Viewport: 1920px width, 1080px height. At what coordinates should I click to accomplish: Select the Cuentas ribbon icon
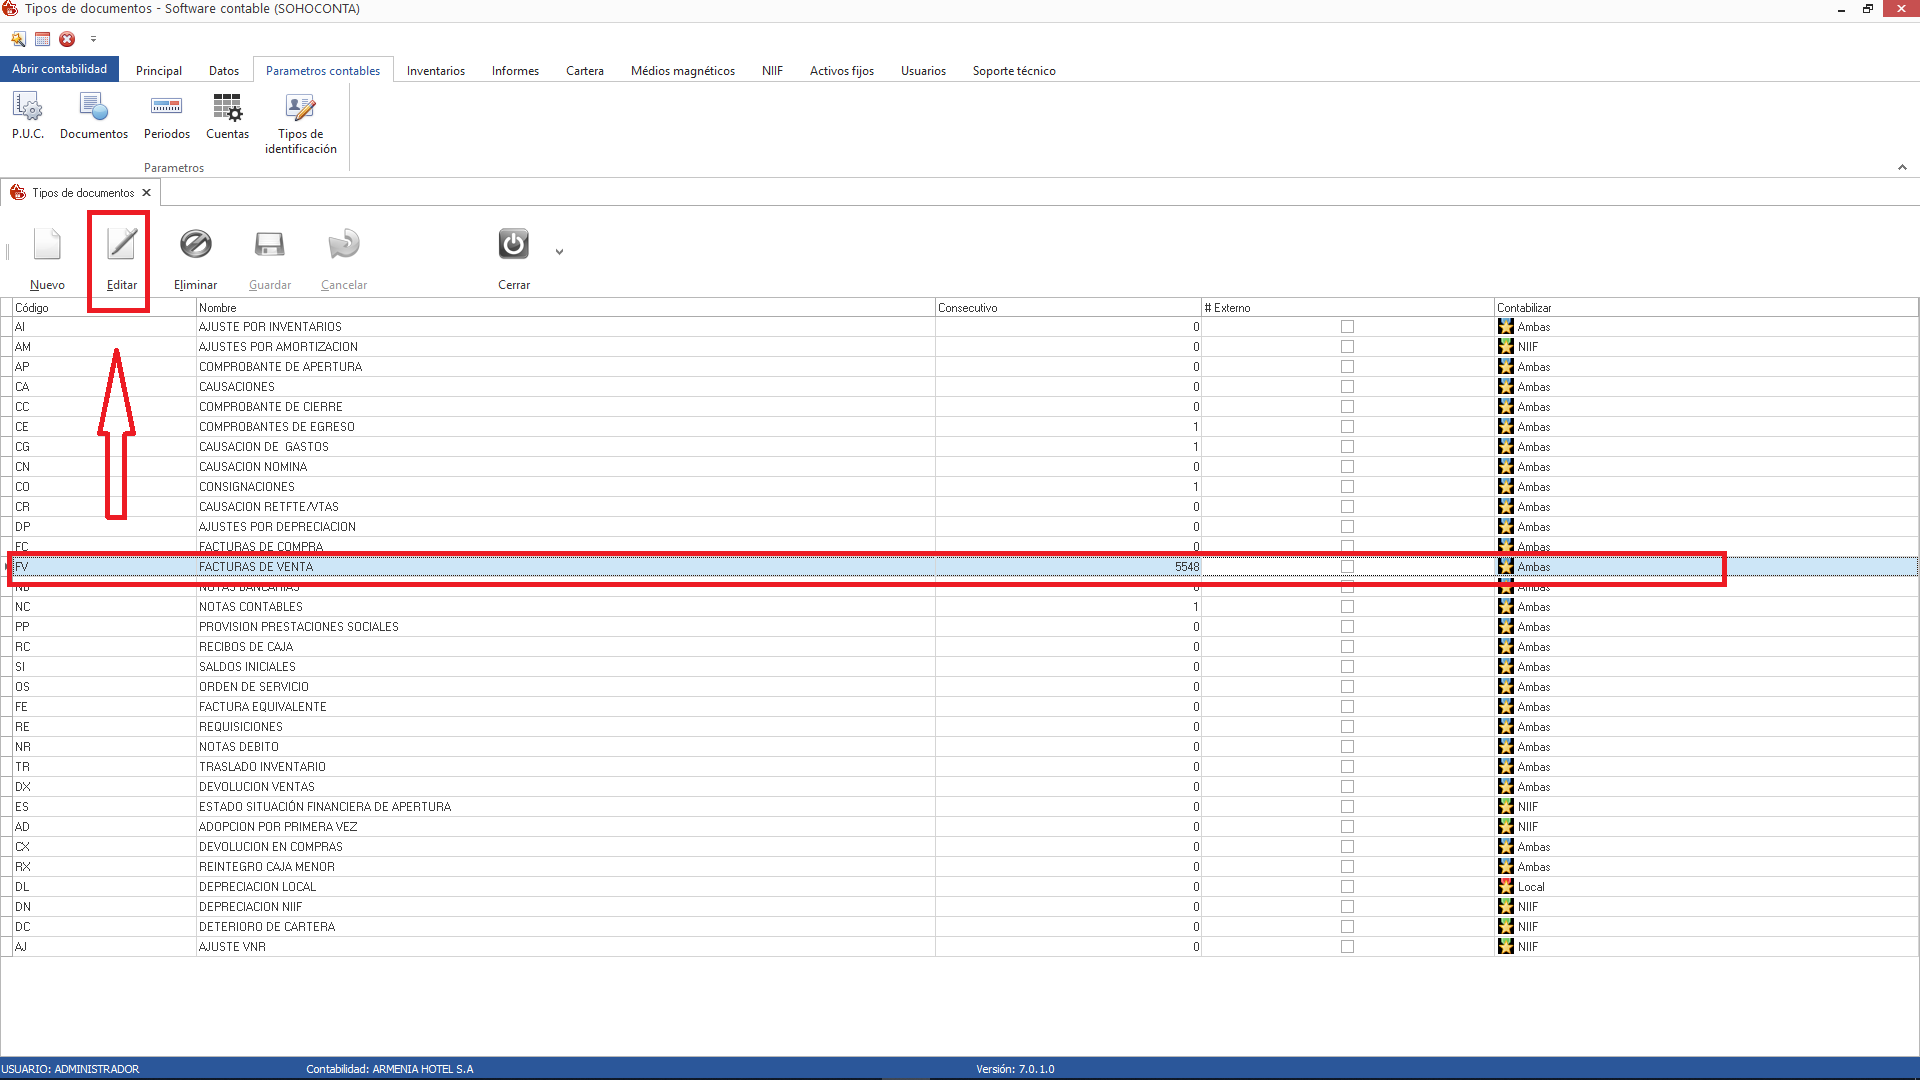pyautogui.click(x=227, y=107)
